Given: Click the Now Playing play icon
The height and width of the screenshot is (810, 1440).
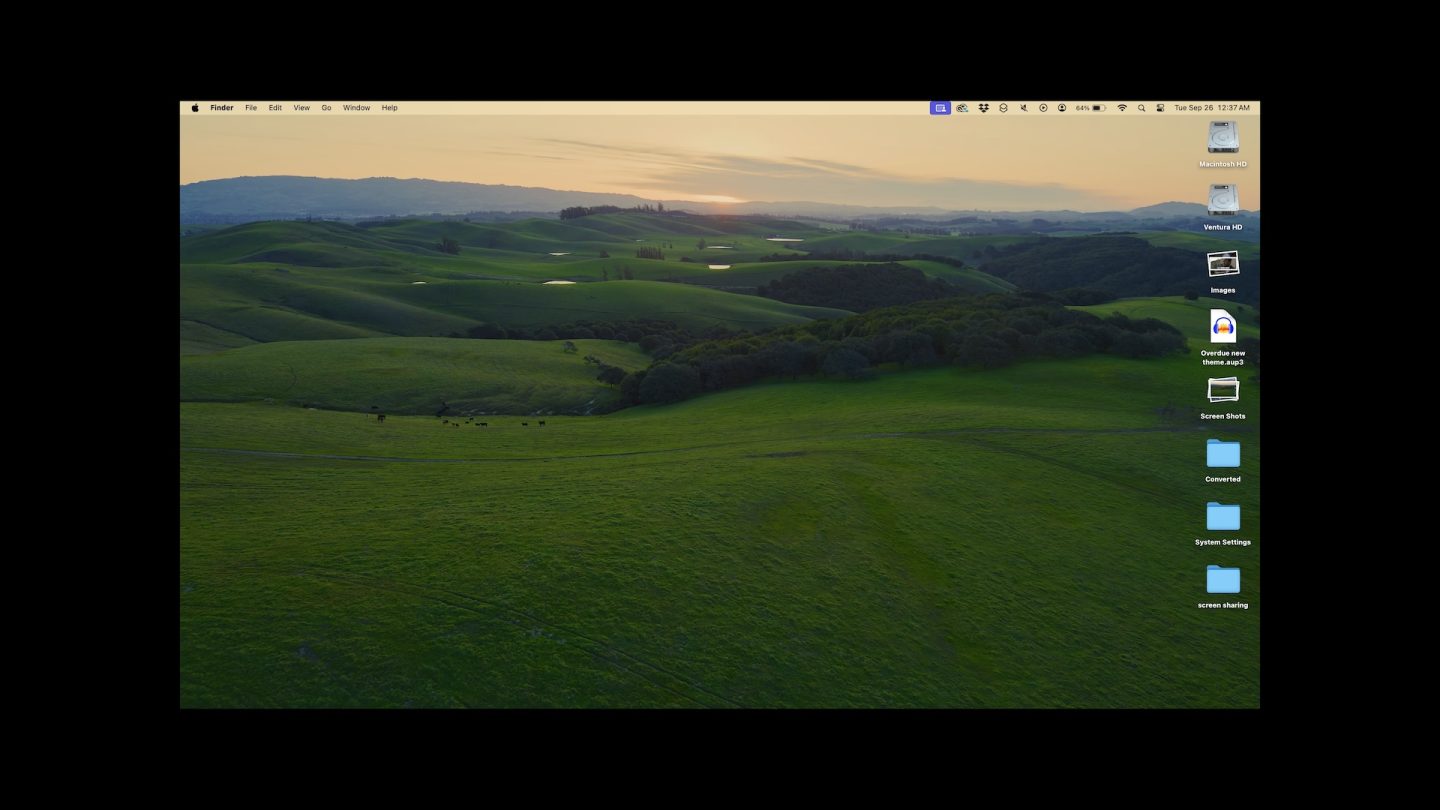Looking at the screenshot, I should (1043, 108).
